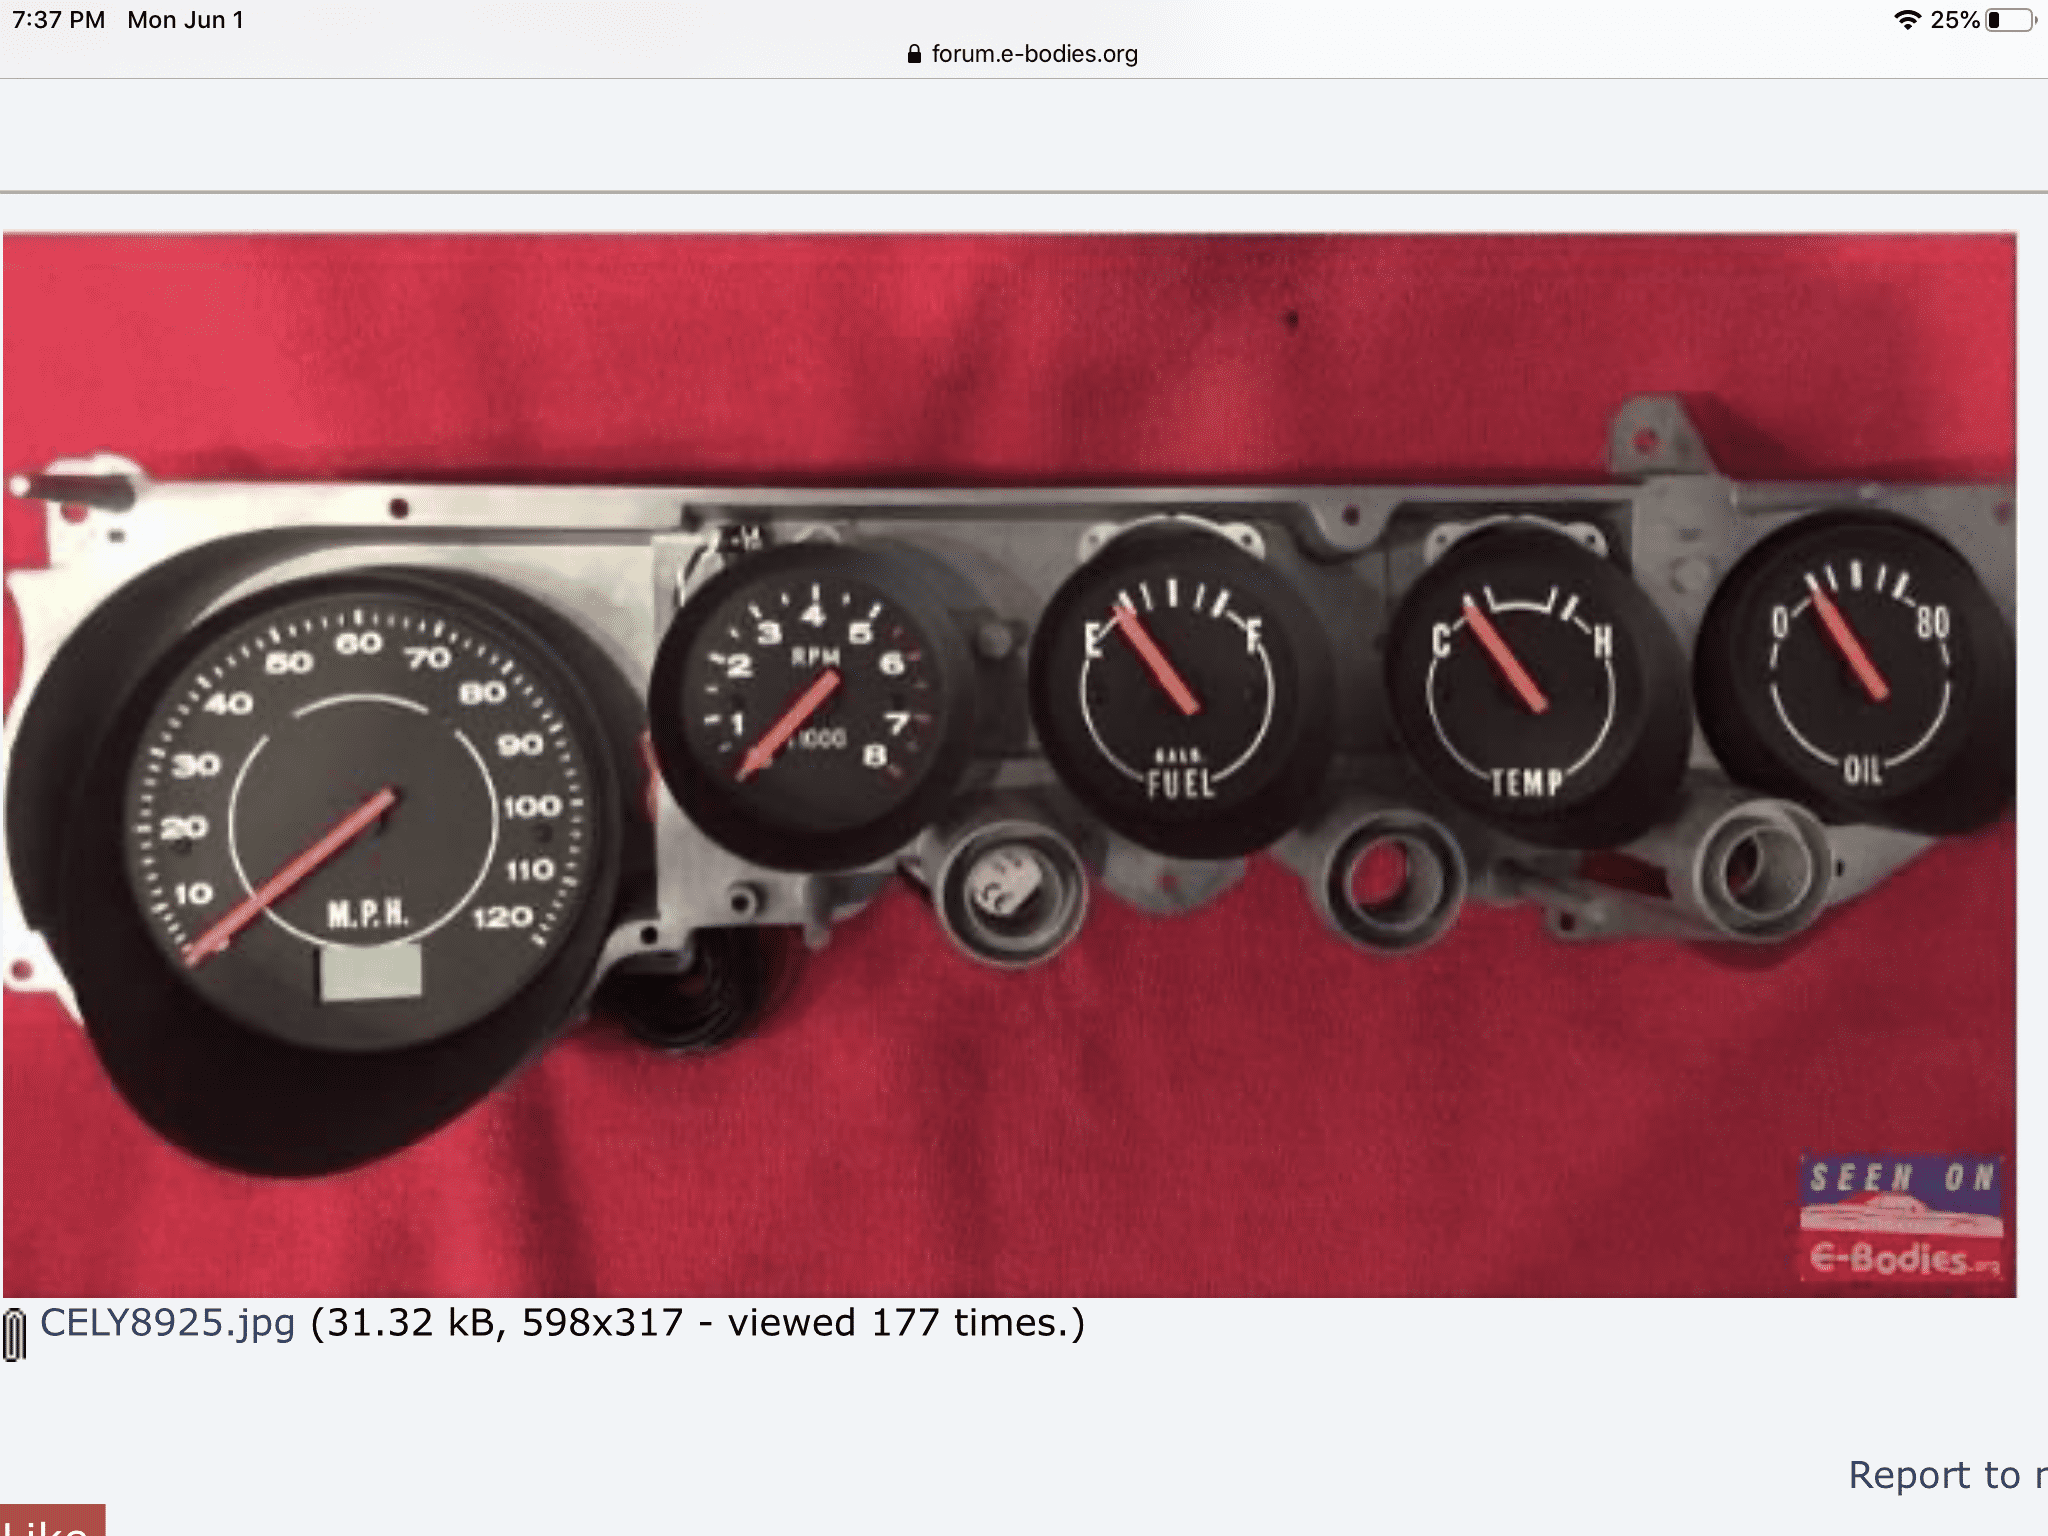Tap the forum.e-bodies.org address bar
2048x1536 pixels.
(x=1033, y=54)
